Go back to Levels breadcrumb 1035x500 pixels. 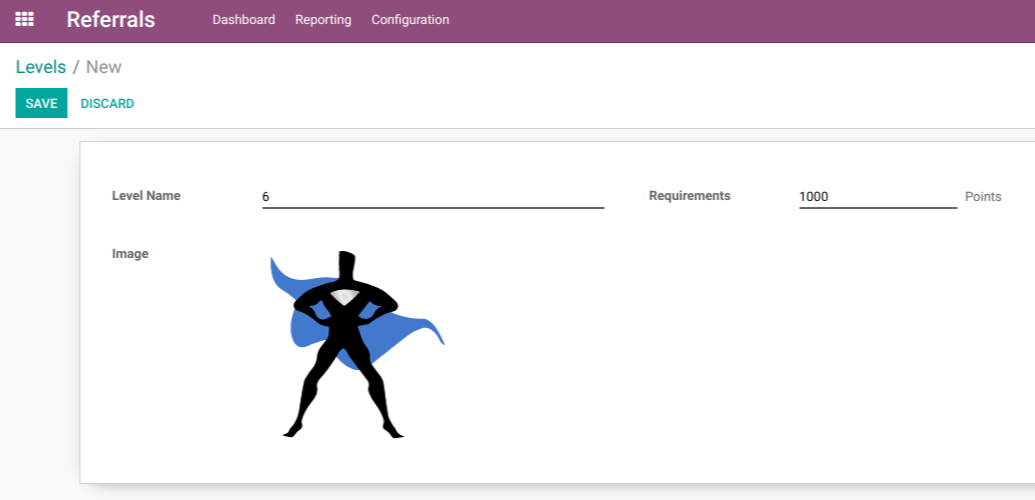(x=41, y=67)
